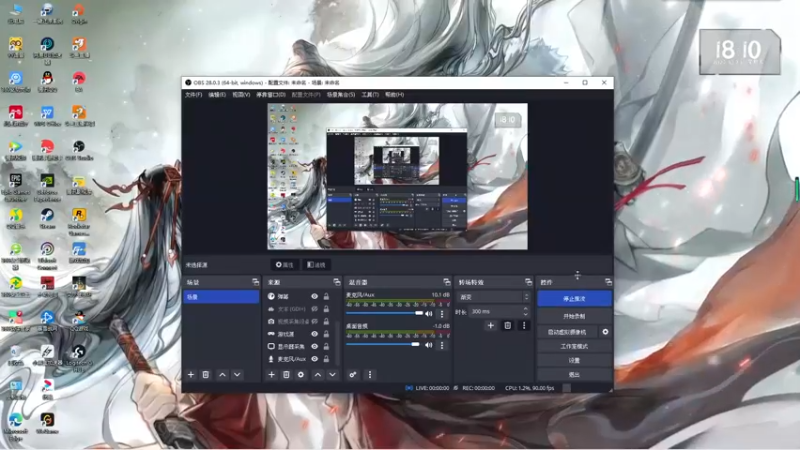Float the Scenes (场景) dock panel

pos(255,282)
